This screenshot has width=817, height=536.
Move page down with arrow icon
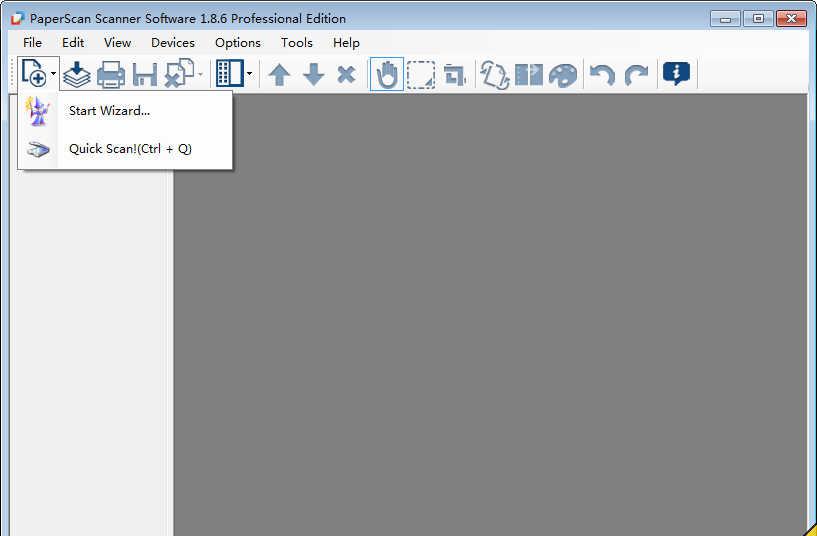[x=314, y=74]
